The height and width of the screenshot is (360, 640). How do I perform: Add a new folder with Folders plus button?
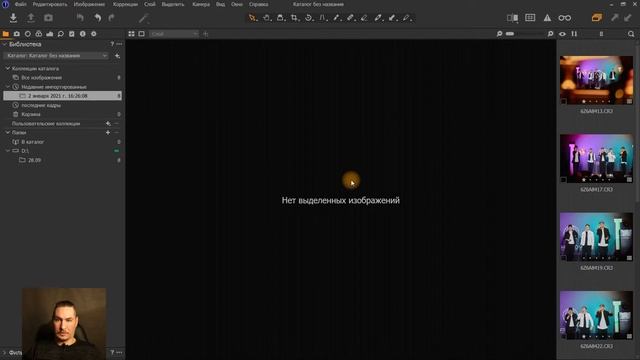coord(108,133)
